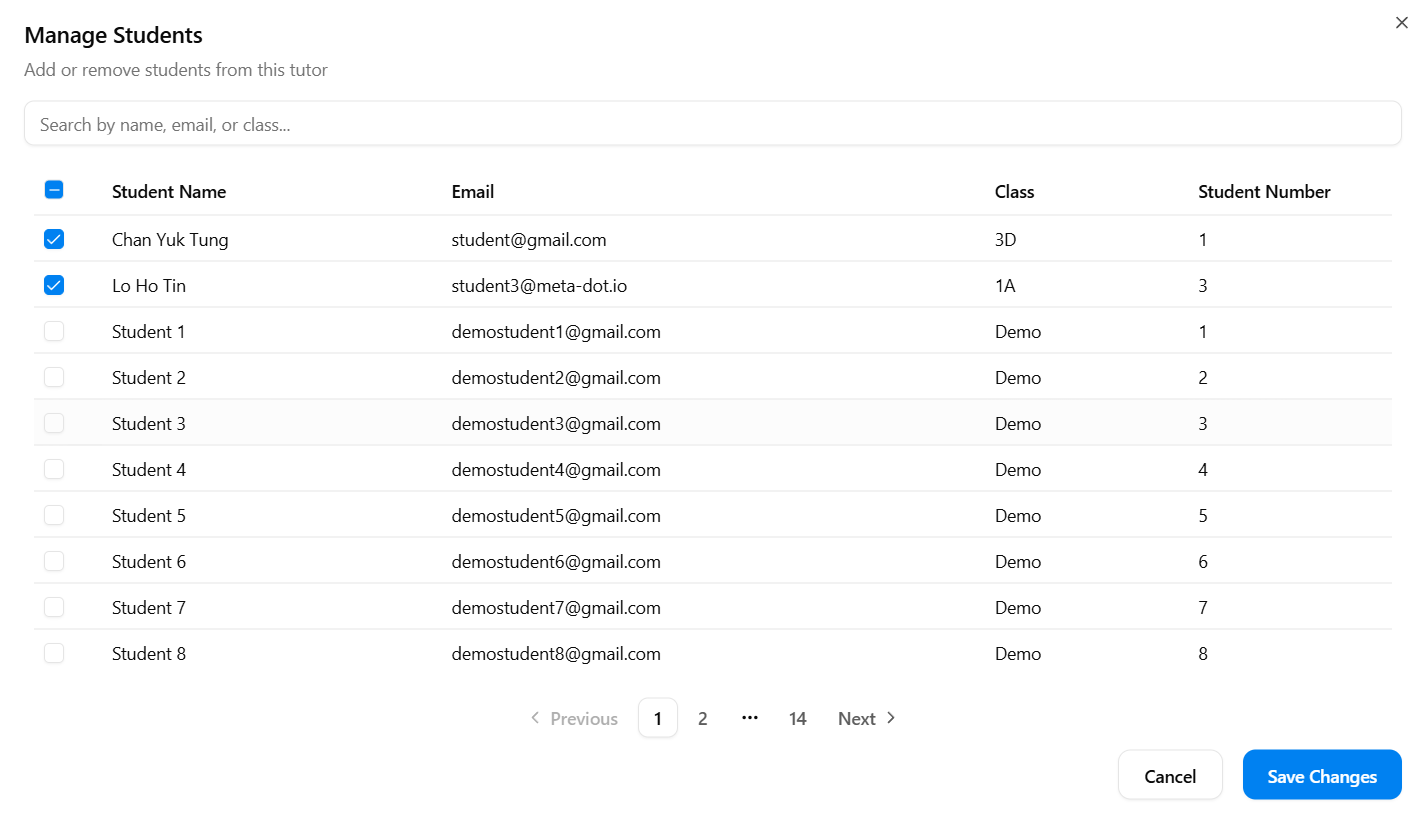Viewport: 1427px width, 822px height.
Task: Click the student search input field
Action: click(712, 124)
